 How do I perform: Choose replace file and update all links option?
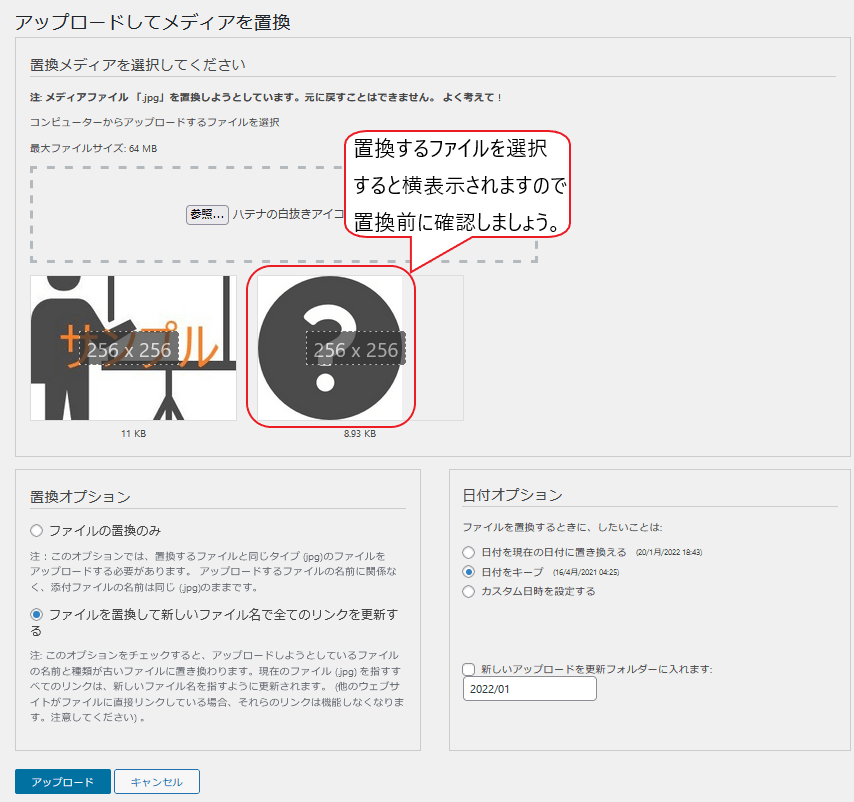[37, 614]
